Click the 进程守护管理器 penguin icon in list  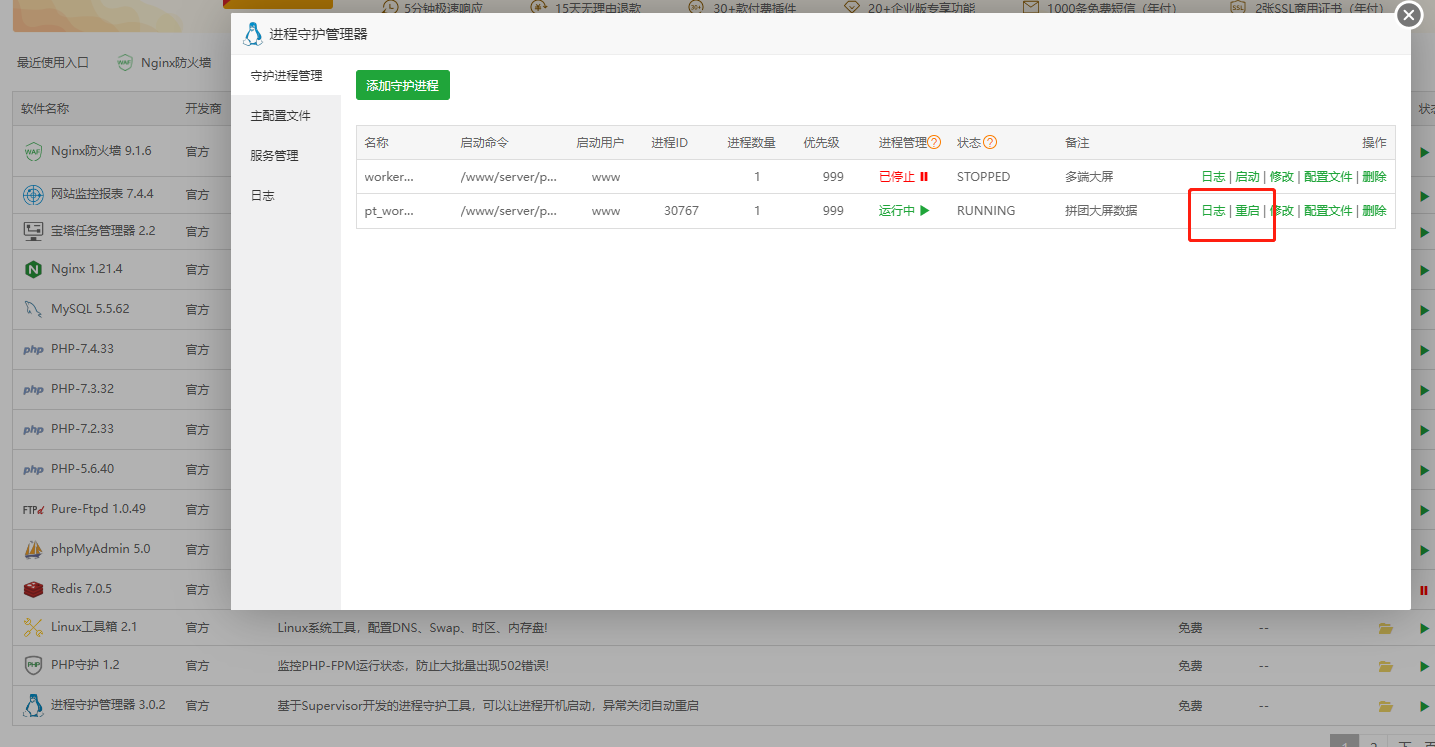[x=33, y=705]
